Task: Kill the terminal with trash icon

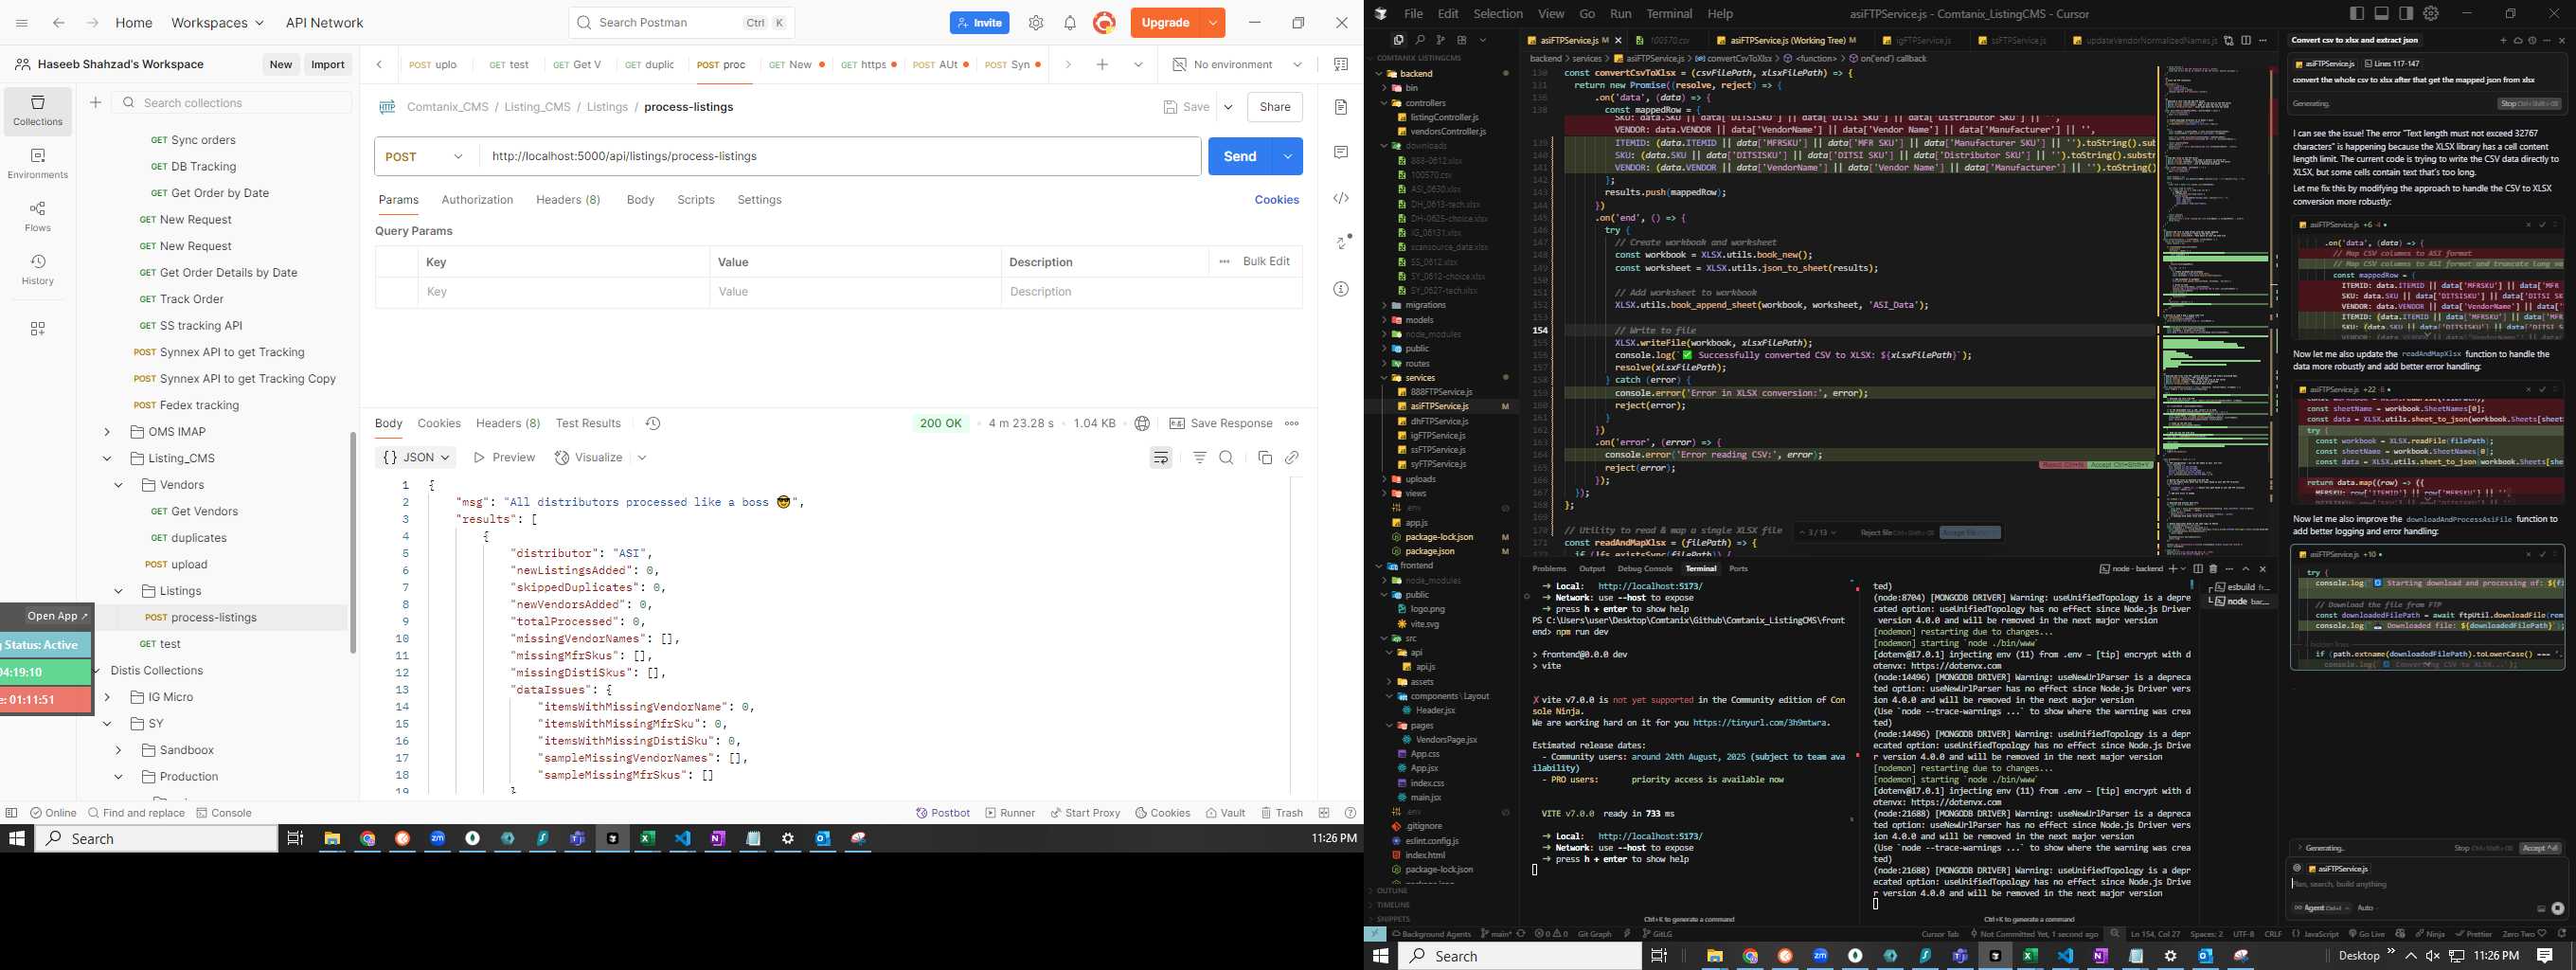Action: tap(2213, 569)
